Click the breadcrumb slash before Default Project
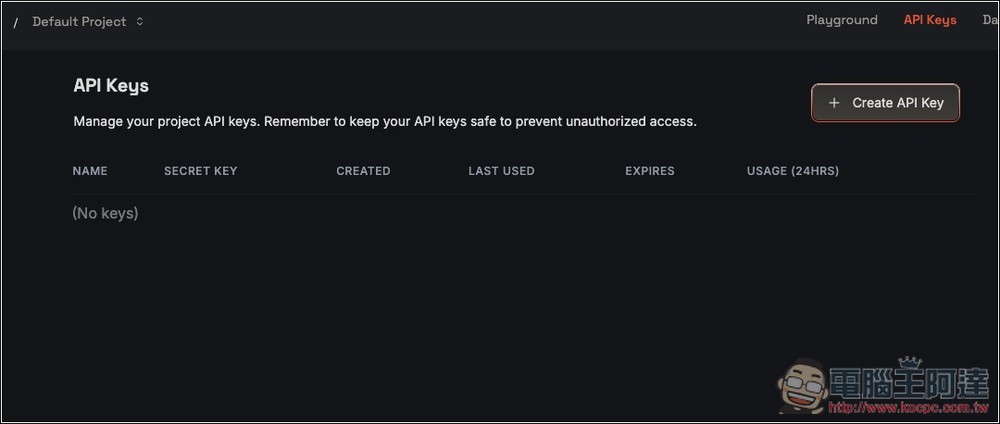The height and width of the screenshot is (424, 1000). click(x=16, y=22)
